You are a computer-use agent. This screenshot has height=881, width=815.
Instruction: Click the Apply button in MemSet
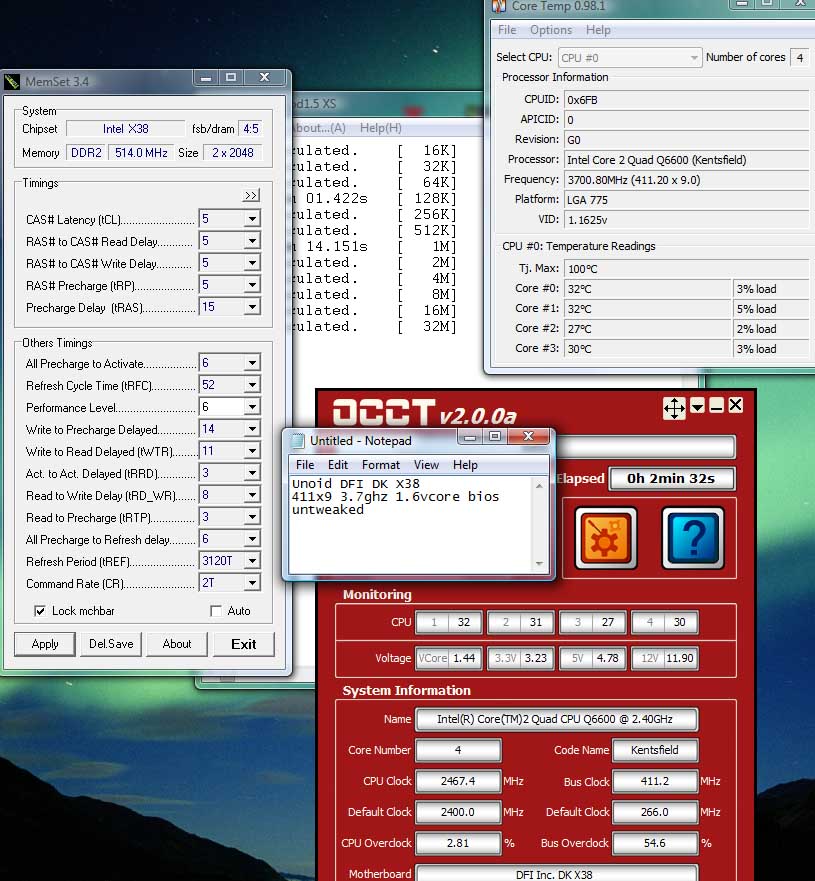[45, 644]
